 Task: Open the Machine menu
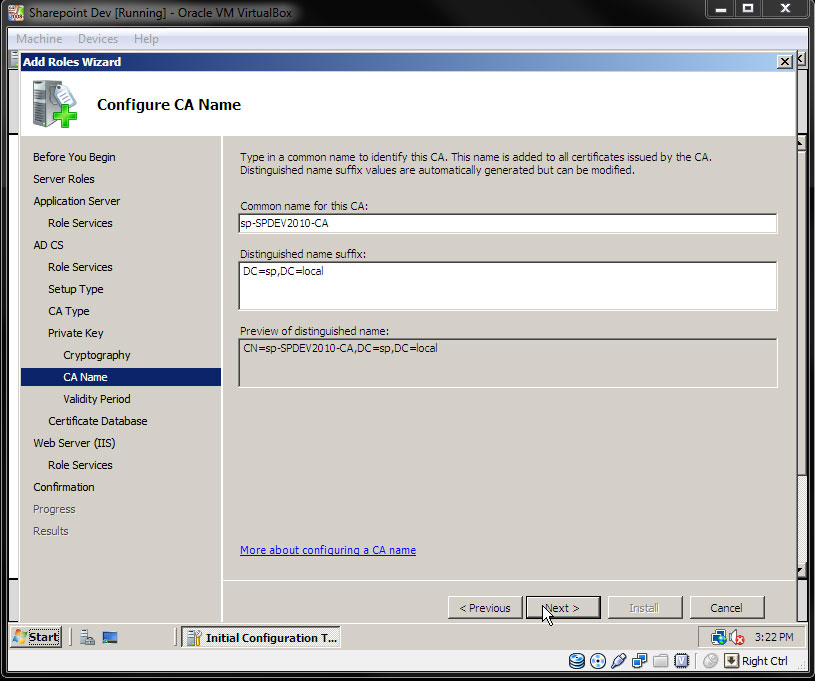pos(39,39)
